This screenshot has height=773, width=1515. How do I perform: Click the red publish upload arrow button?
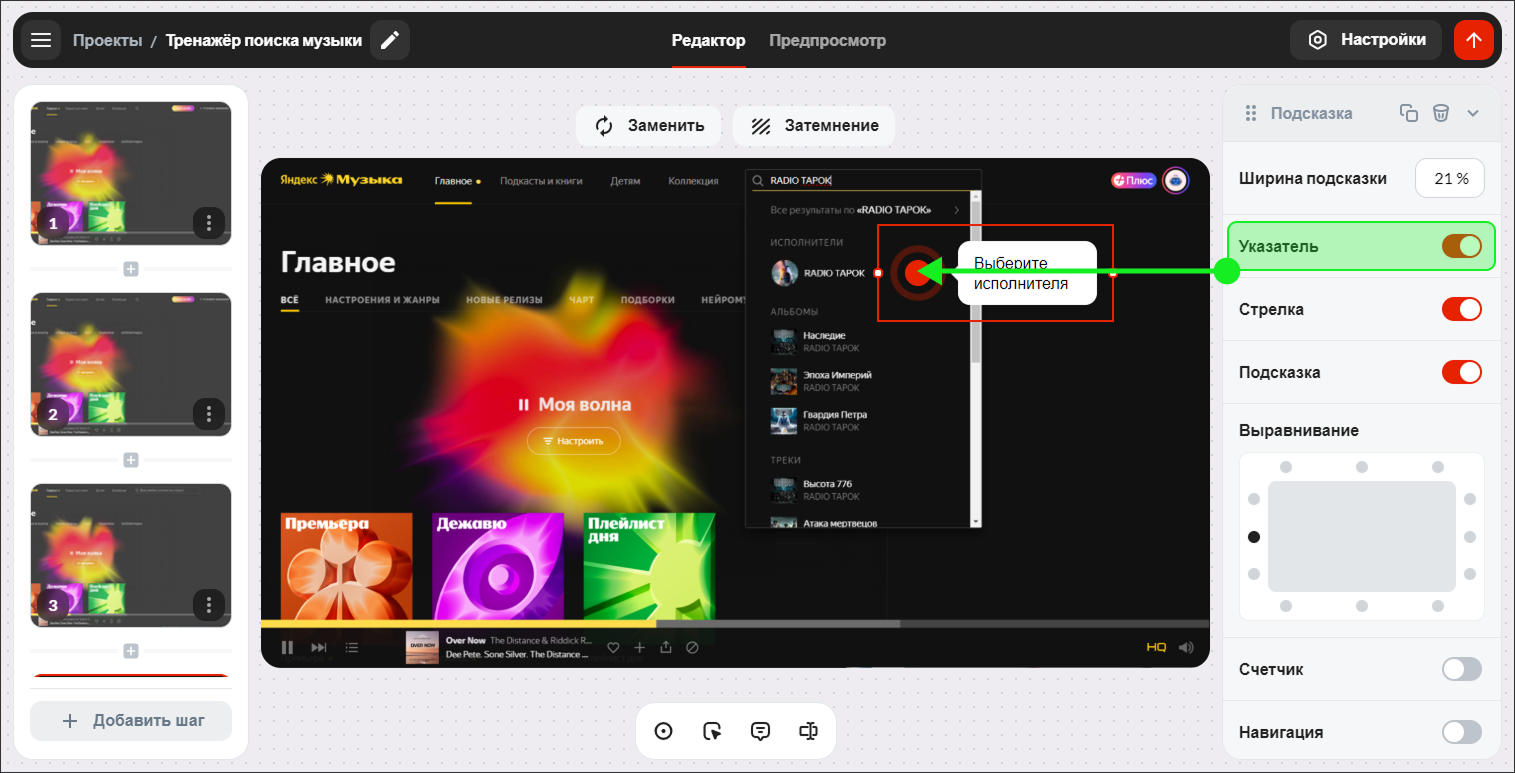click(x=1473, y=40)
